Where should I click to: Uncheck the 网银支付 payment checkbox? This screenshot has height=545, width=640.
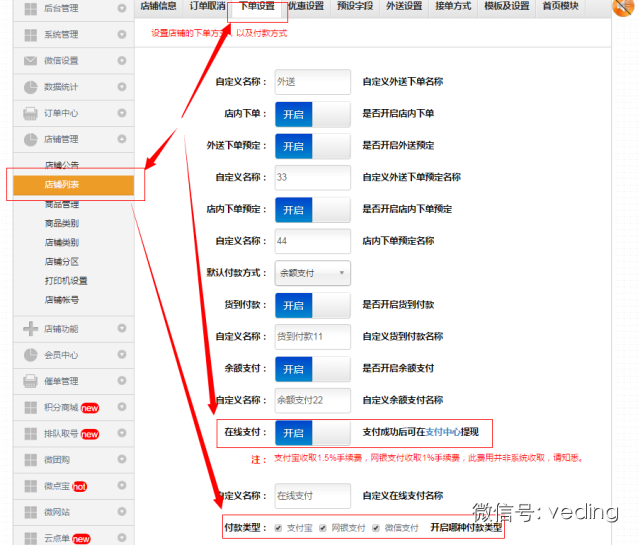pos(323,528)
